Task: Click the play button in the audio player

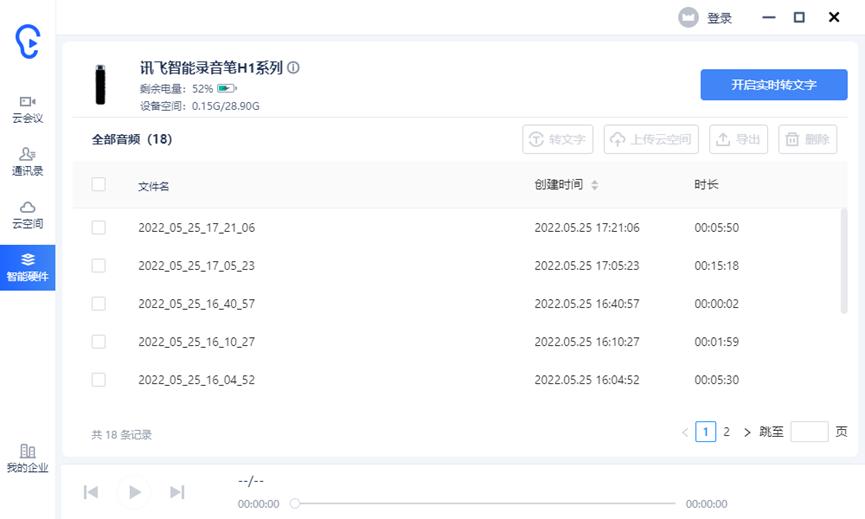Action: pos(133,491)
